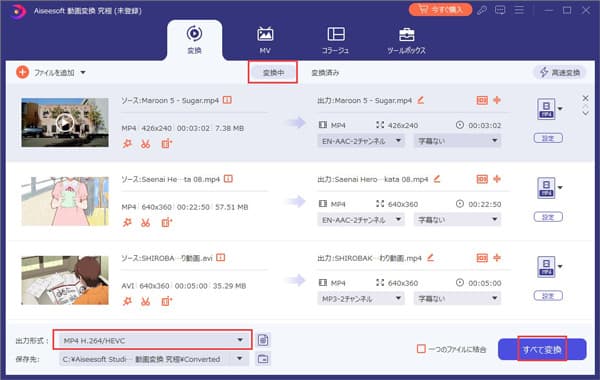Image resolution: width=600 pixels, height=380 pixels.
Task: Expand the ファイルを追加 dropdown arrow
Action: coord(83,72)
